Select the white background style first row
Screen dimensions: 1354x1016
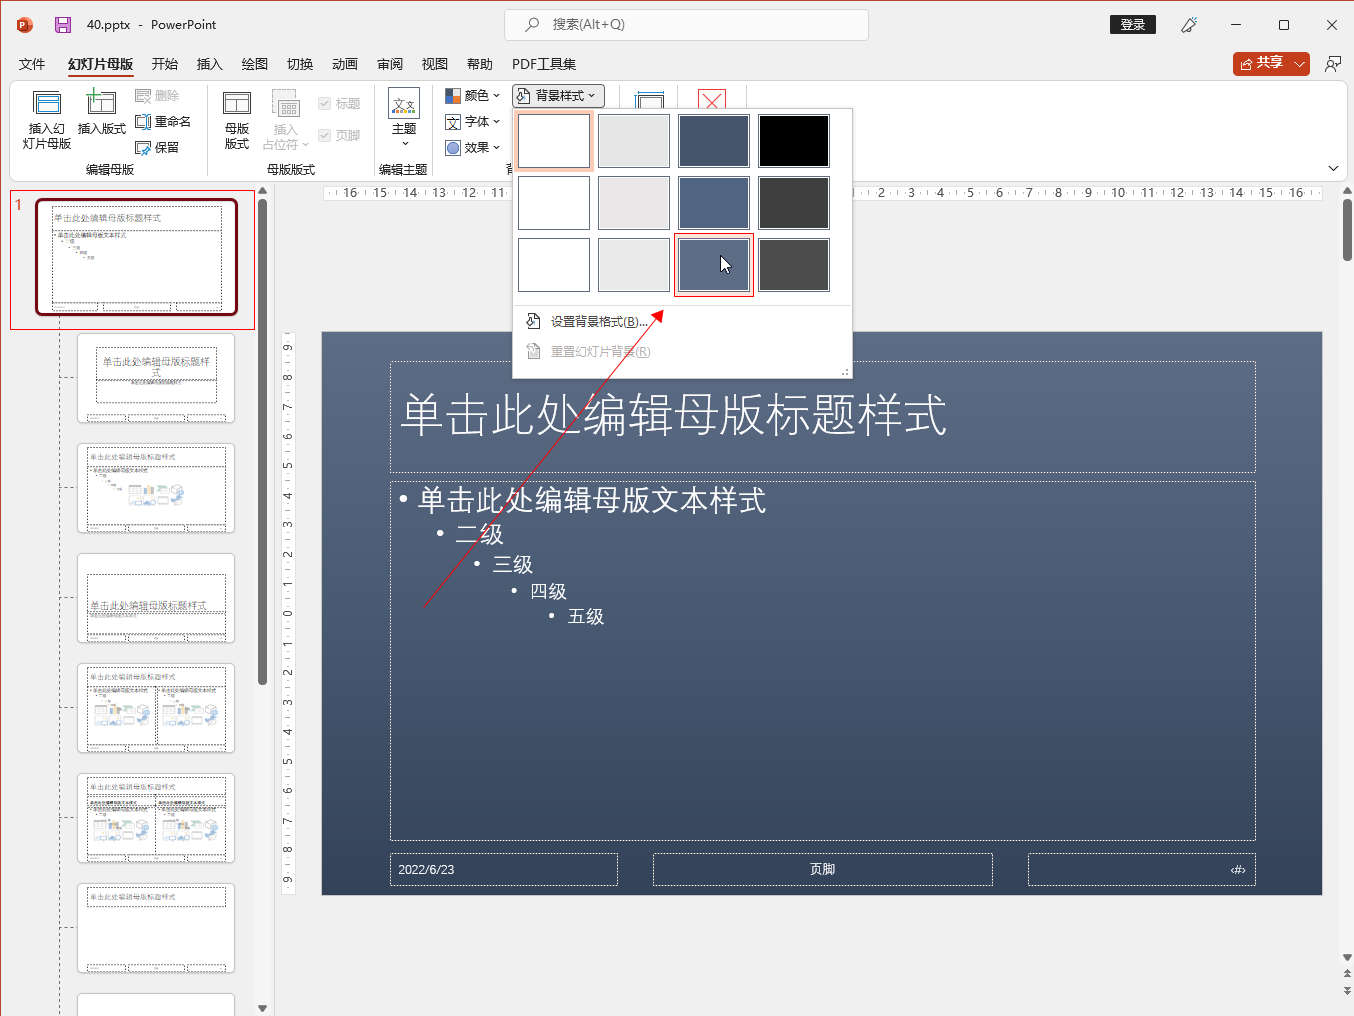point(554,140)
